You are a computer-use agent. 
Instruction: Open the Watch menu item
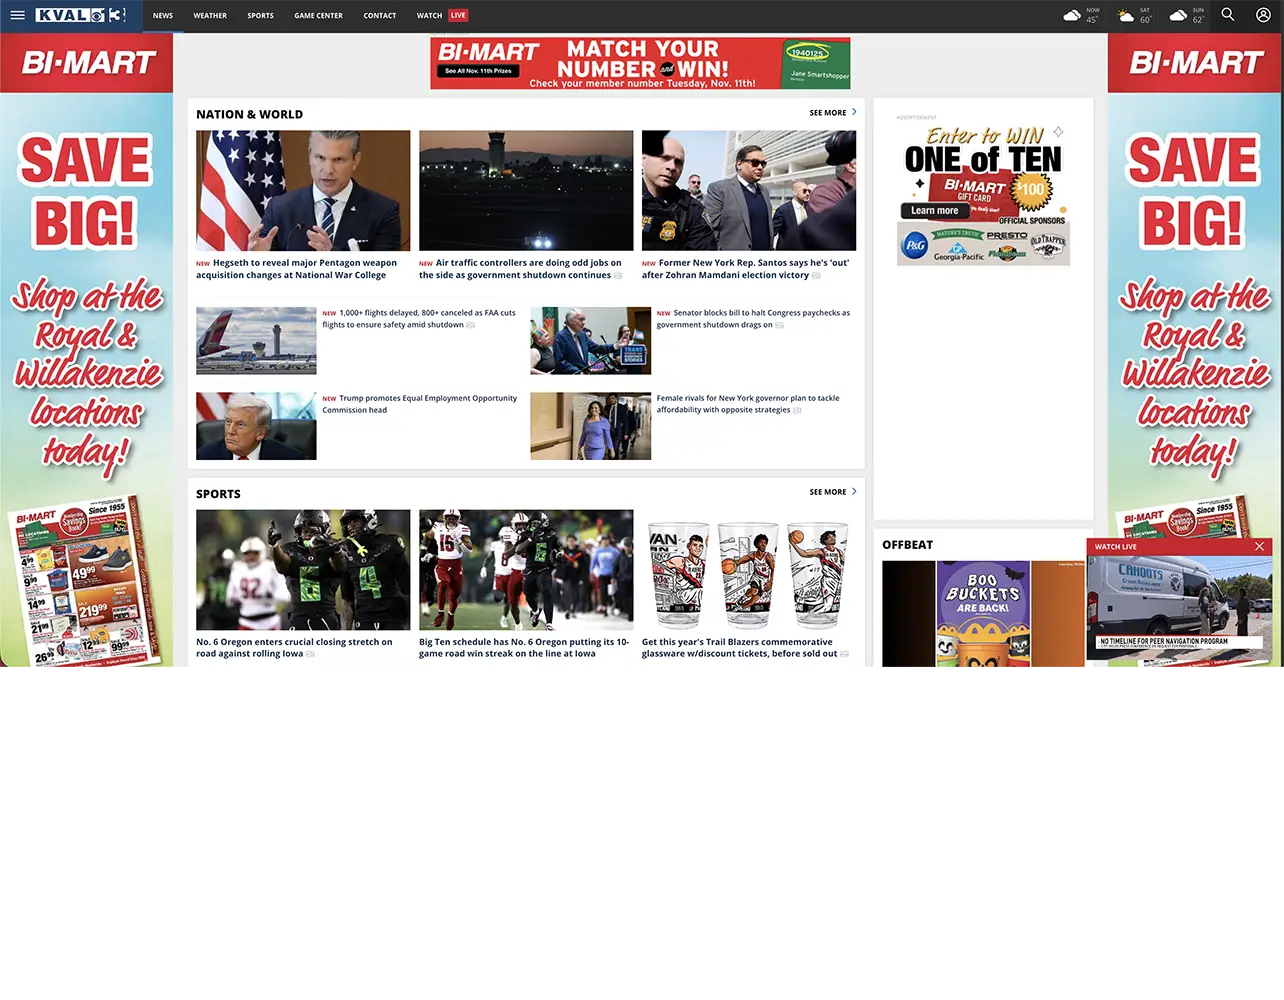(x=429, y=16)
